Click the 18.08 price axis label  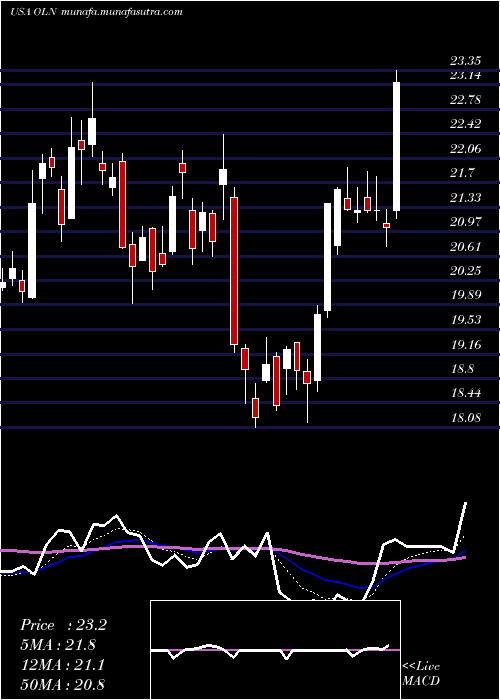click(x=465, y=418)
